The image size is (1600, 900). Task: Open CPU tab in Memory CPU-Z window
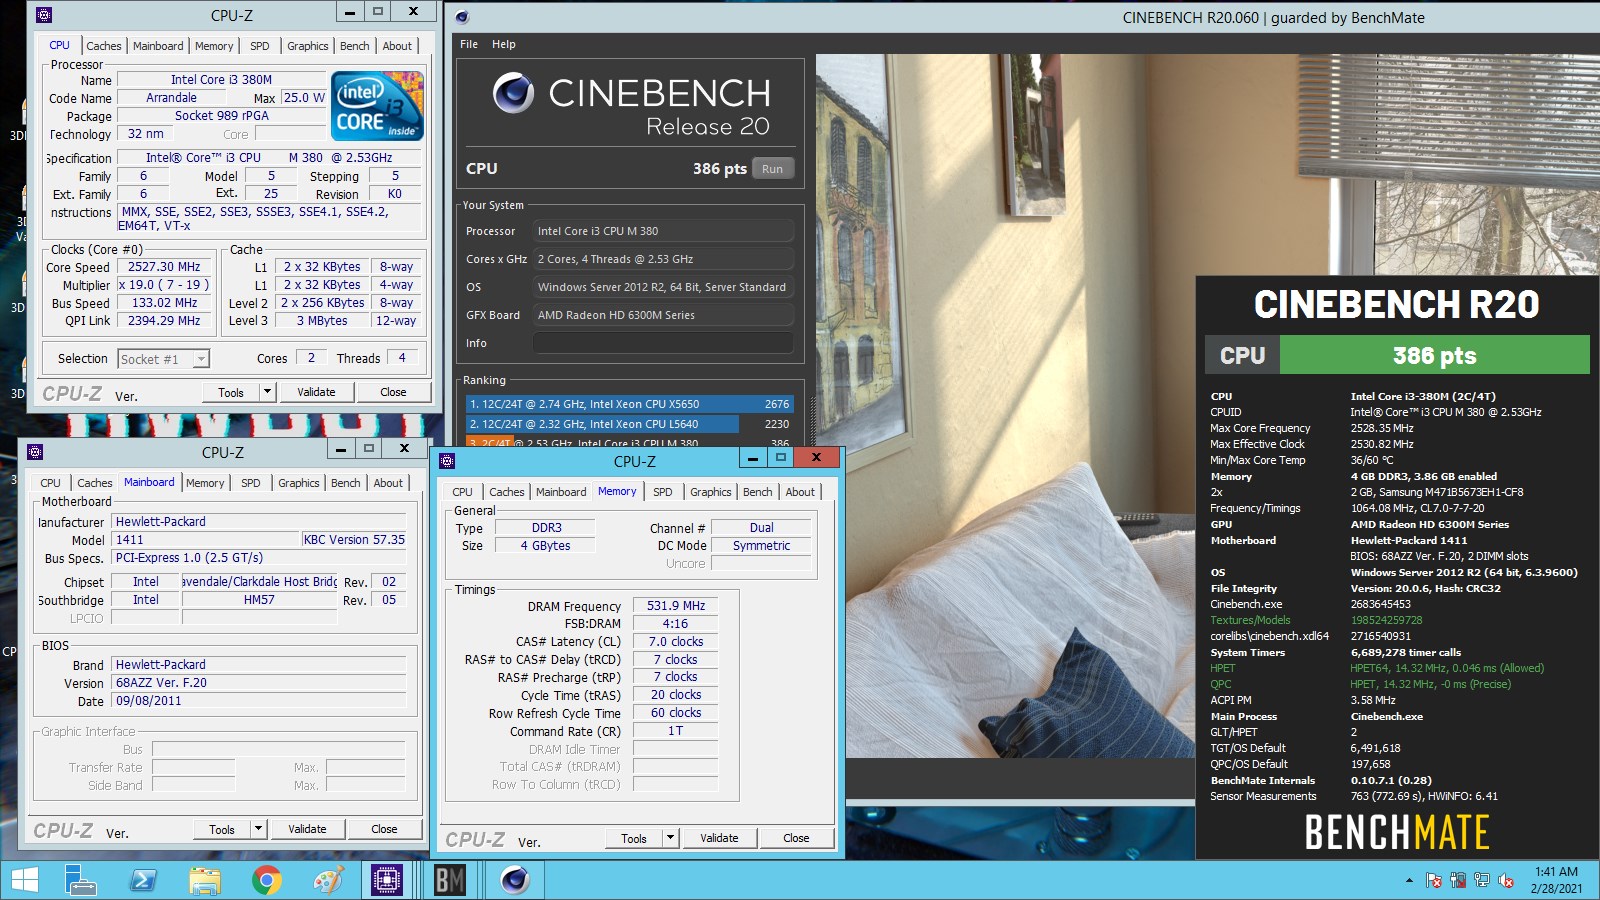point(462,492)
